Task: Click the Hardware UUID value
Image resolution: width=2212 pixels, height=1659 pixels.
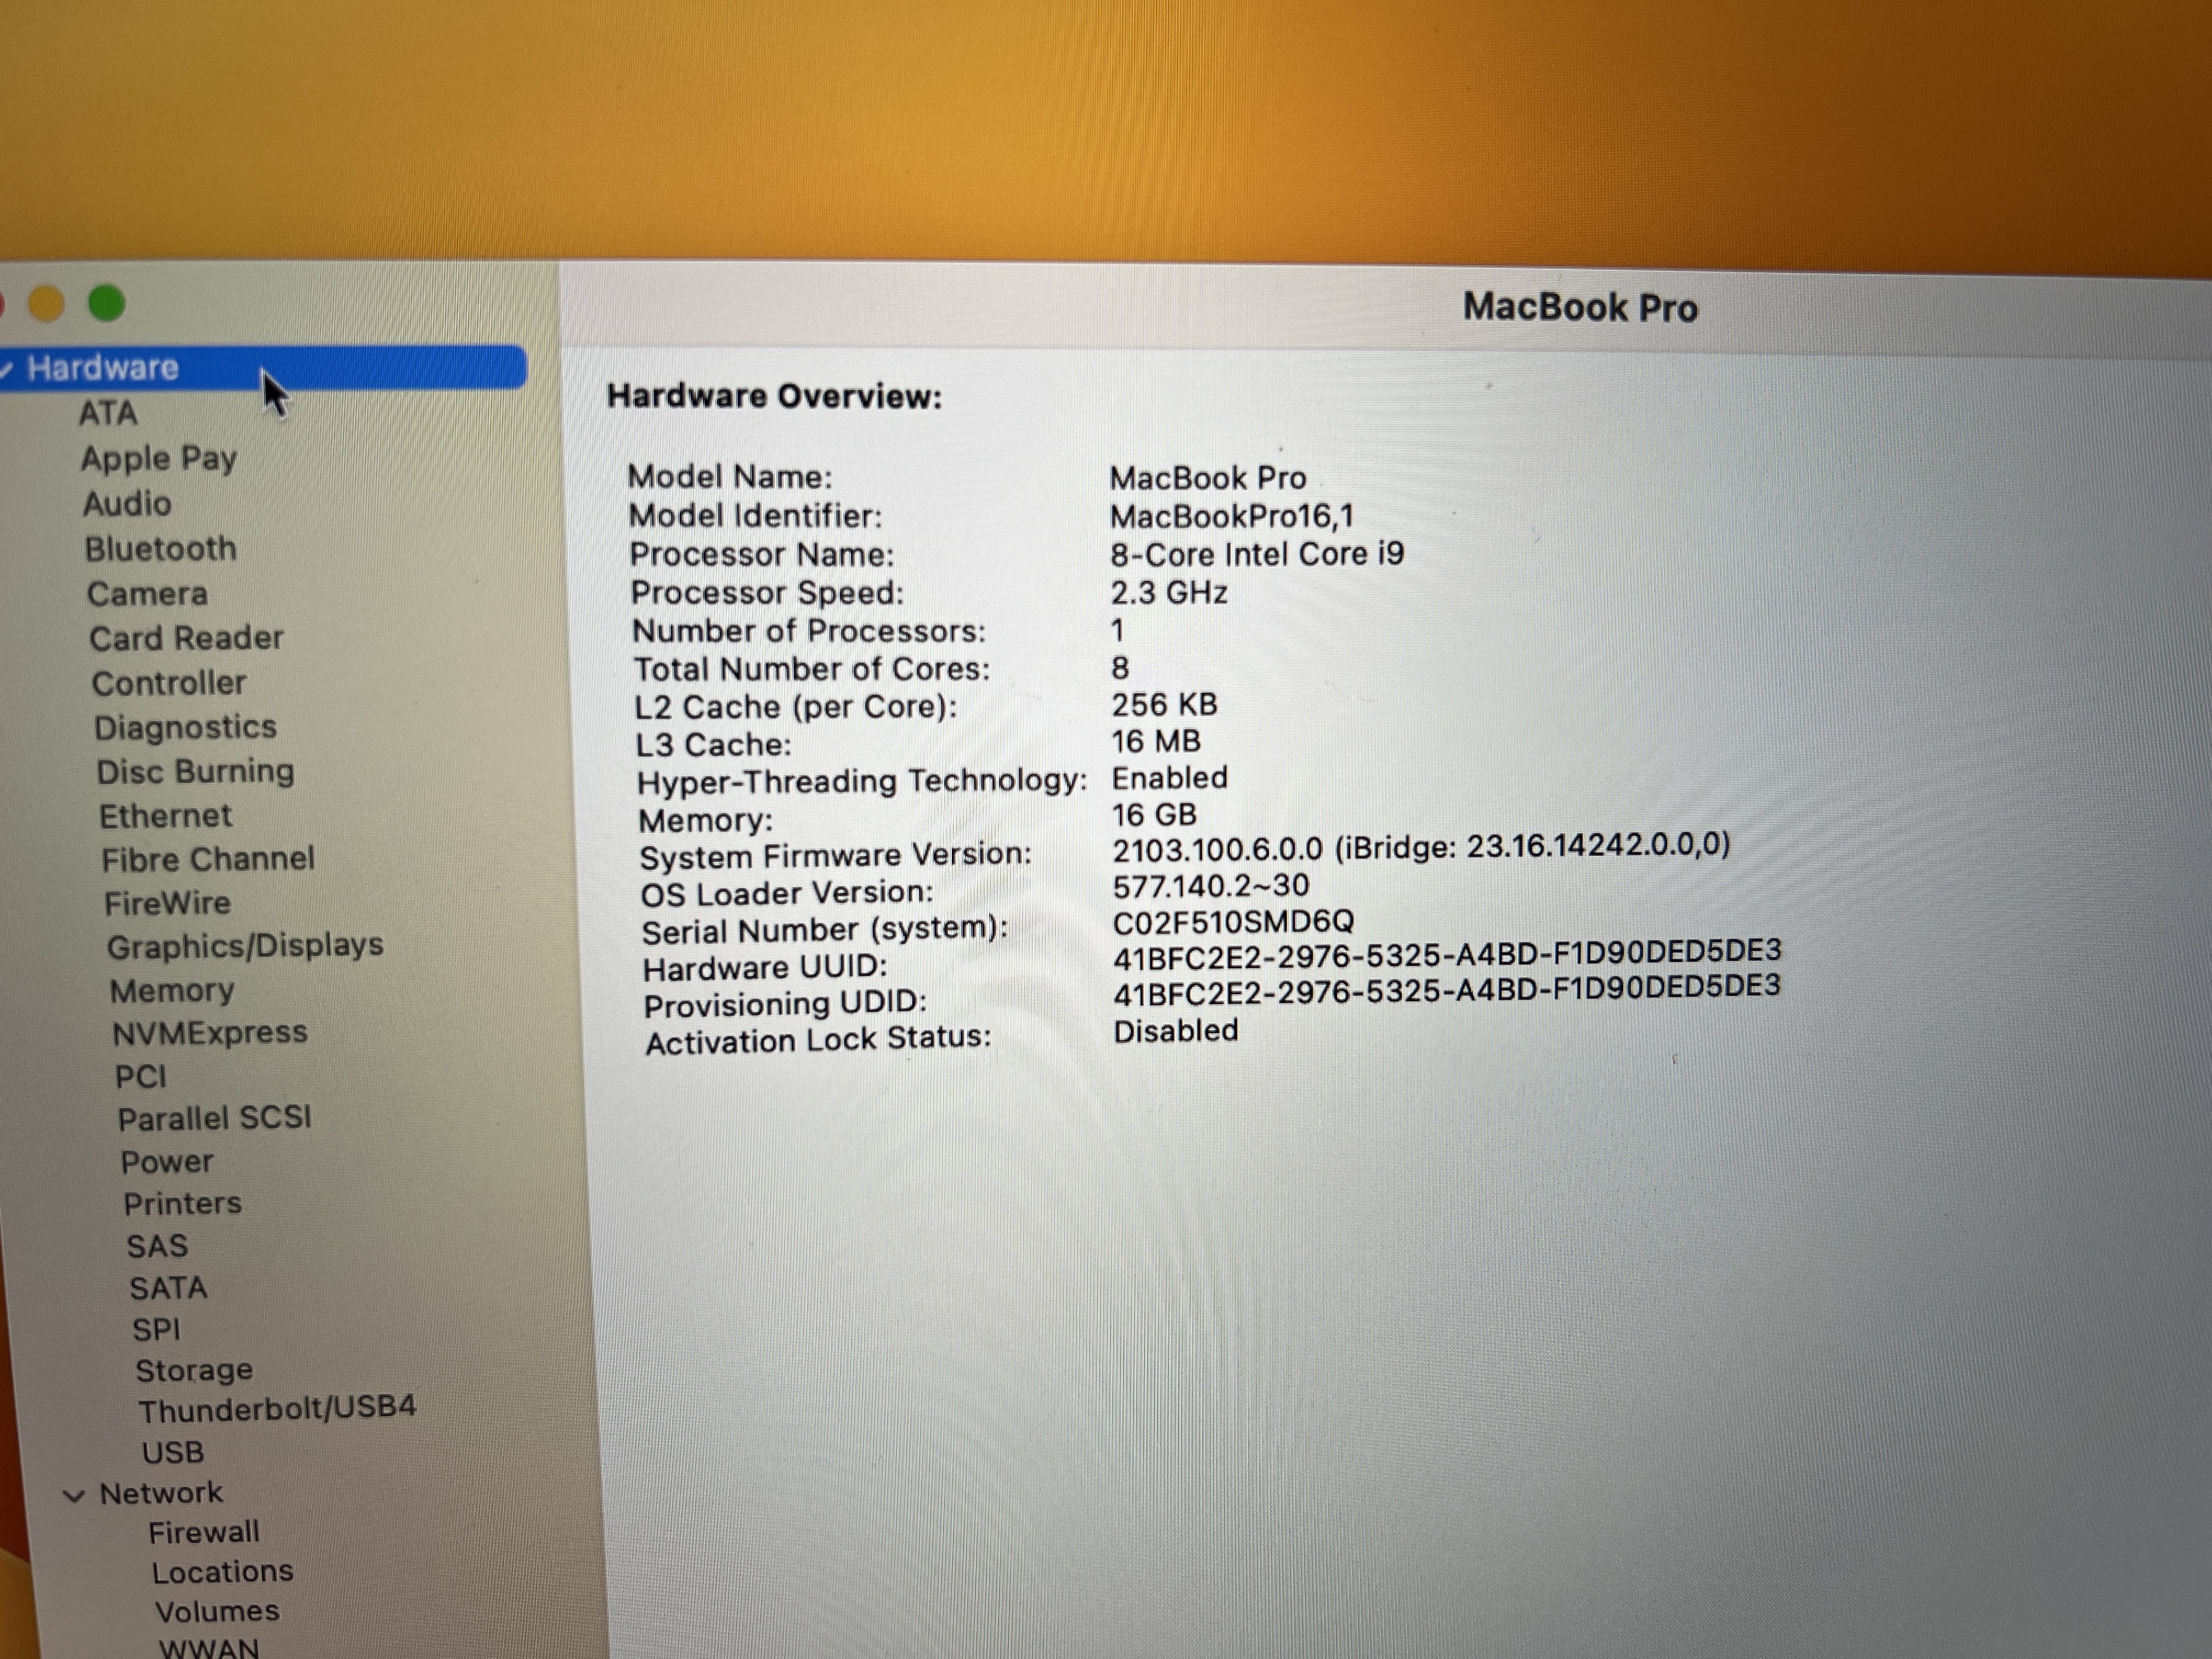Action: [1447, 954]
